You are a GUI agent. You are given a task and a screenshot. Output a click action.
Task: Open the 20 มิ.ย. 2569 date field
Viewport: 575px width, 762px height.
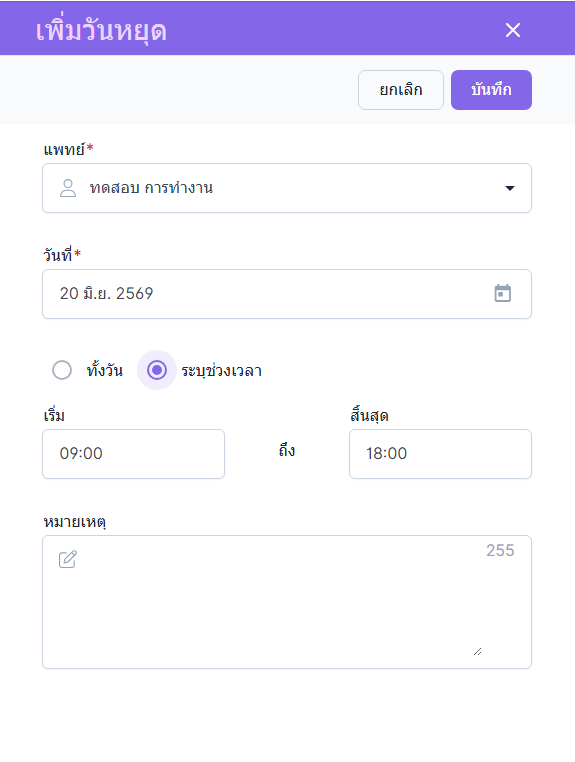(287, 294)
